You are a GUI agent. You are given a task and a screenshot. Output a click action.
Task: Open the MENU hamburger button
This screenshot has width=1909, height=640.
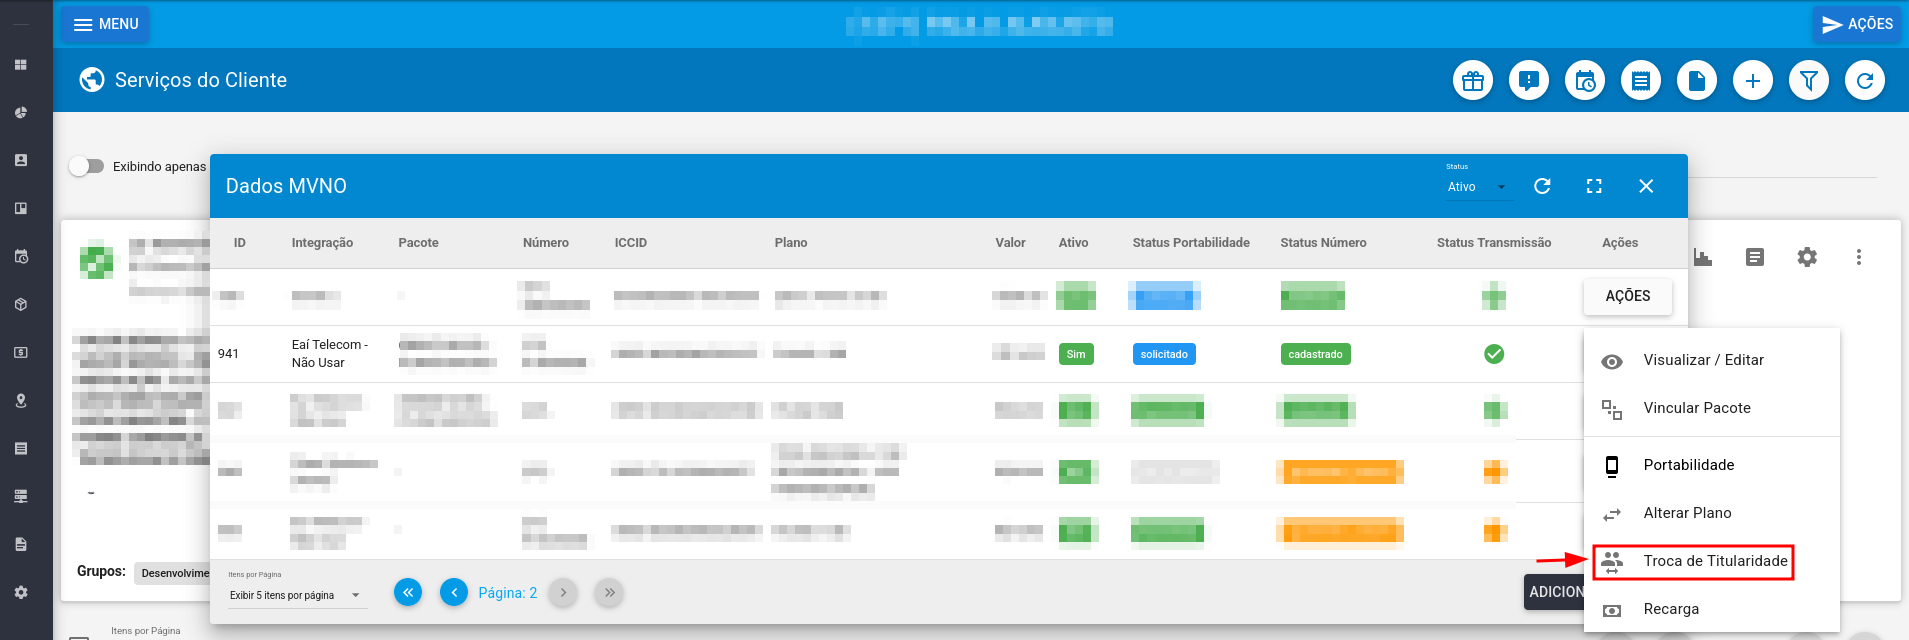105,24
